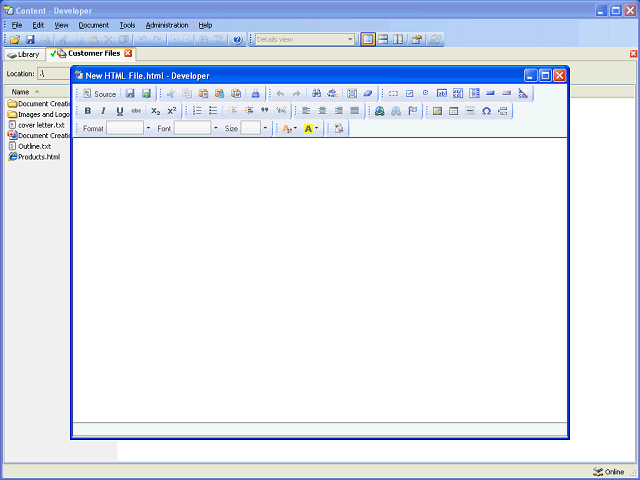Open the text color picker
Viewport: 640px width, 480px height.
[x=289, y=129]
